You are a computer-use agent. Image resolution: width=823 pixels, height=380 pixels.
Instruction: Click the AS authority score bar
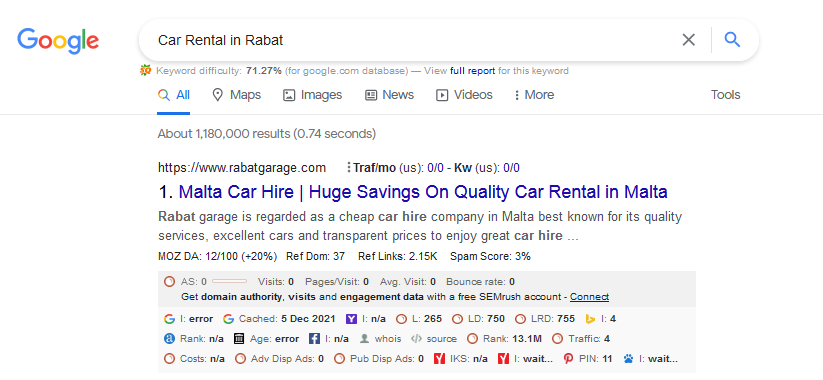tap(229, 282)
